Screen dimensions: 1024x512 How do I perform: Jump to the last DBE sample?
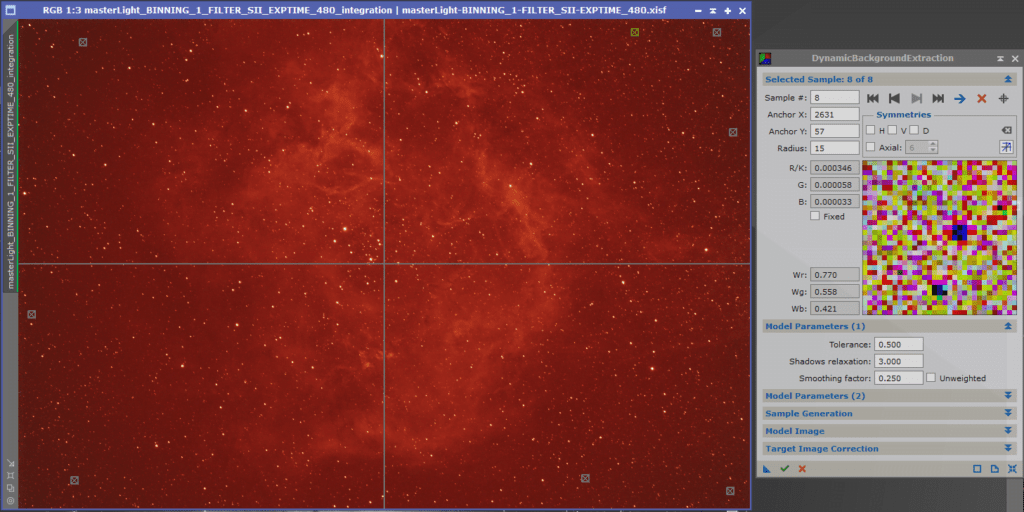pos(938,99)
